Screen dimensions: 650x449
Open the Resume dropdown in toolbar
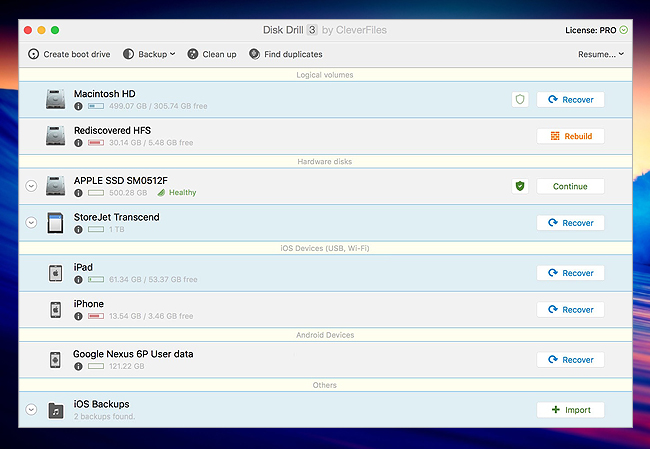601,54
